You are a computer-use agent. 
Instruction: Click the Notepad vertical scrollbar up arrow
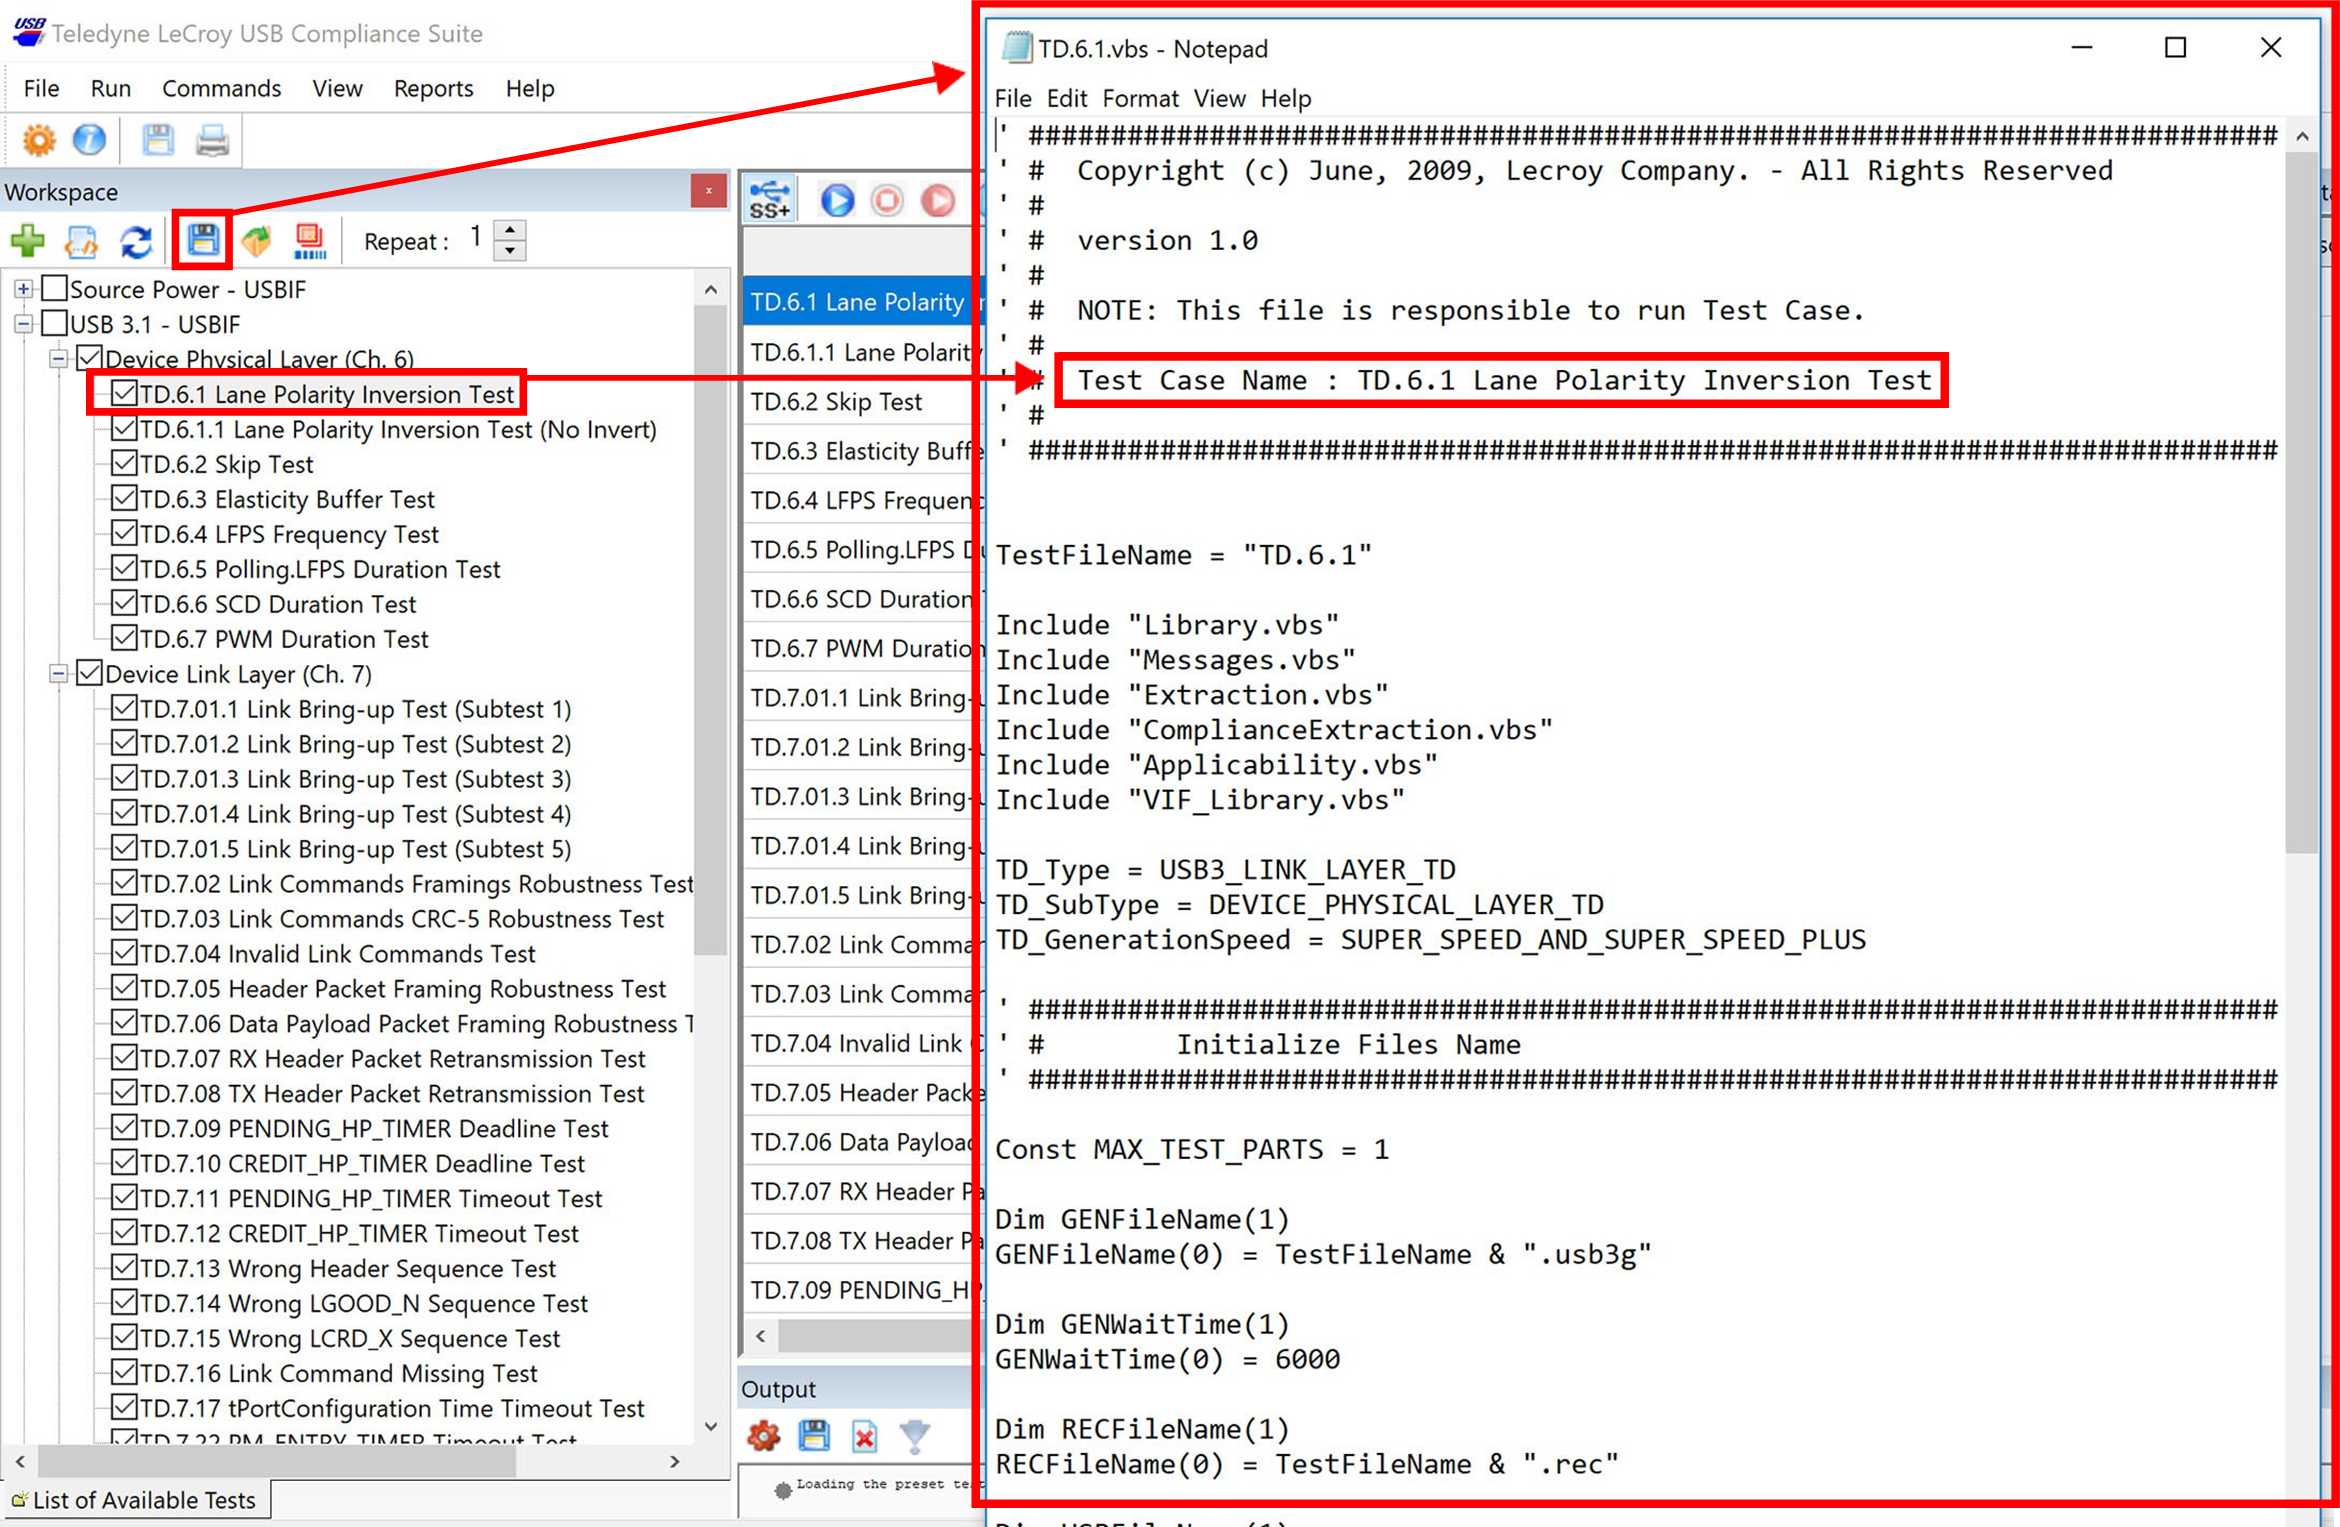coord(2302,136)
